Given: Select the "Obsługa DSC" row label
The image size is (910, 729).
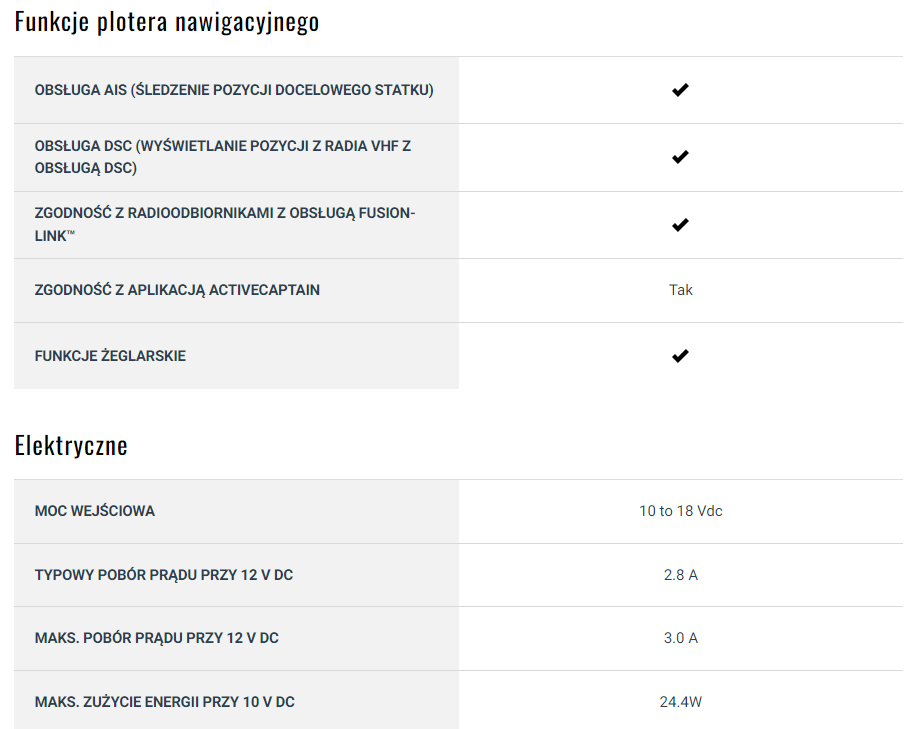Looking at the screenshot, I should [223, 157].
